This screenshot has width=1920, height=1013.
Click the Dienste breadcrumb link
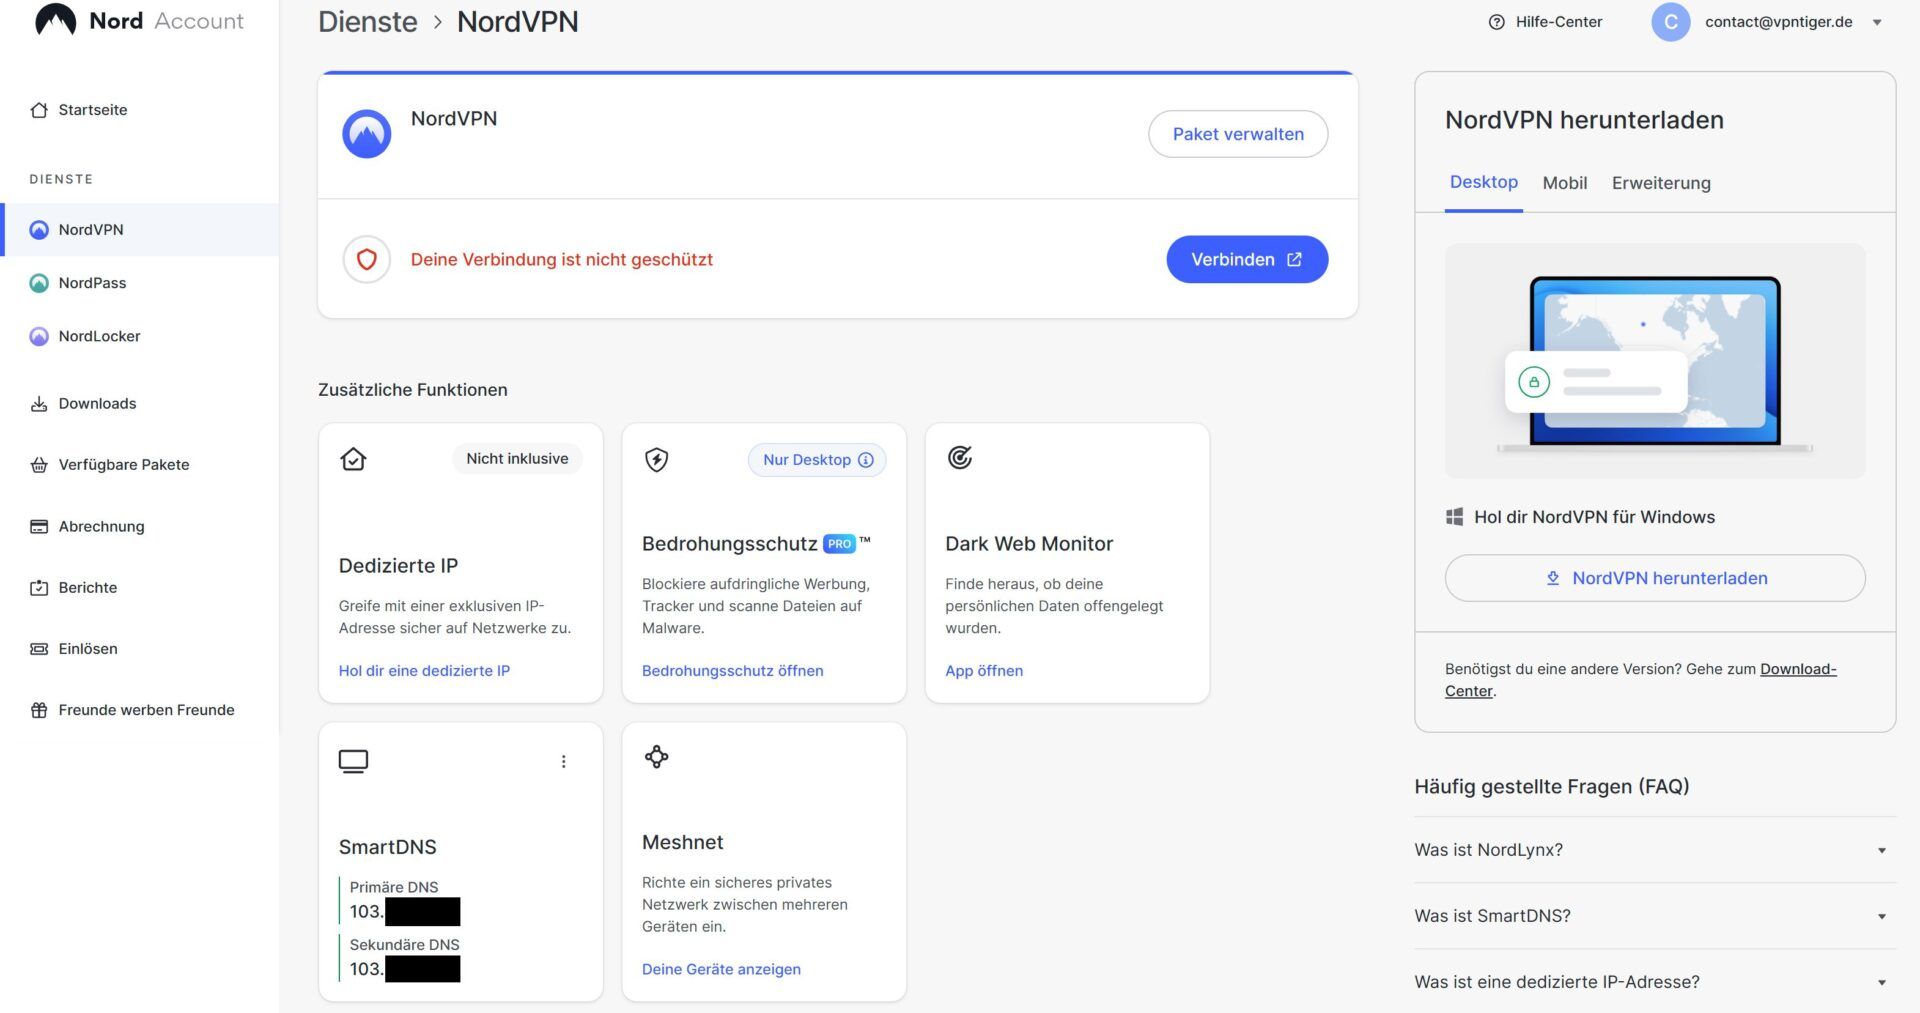click(368, 22)
